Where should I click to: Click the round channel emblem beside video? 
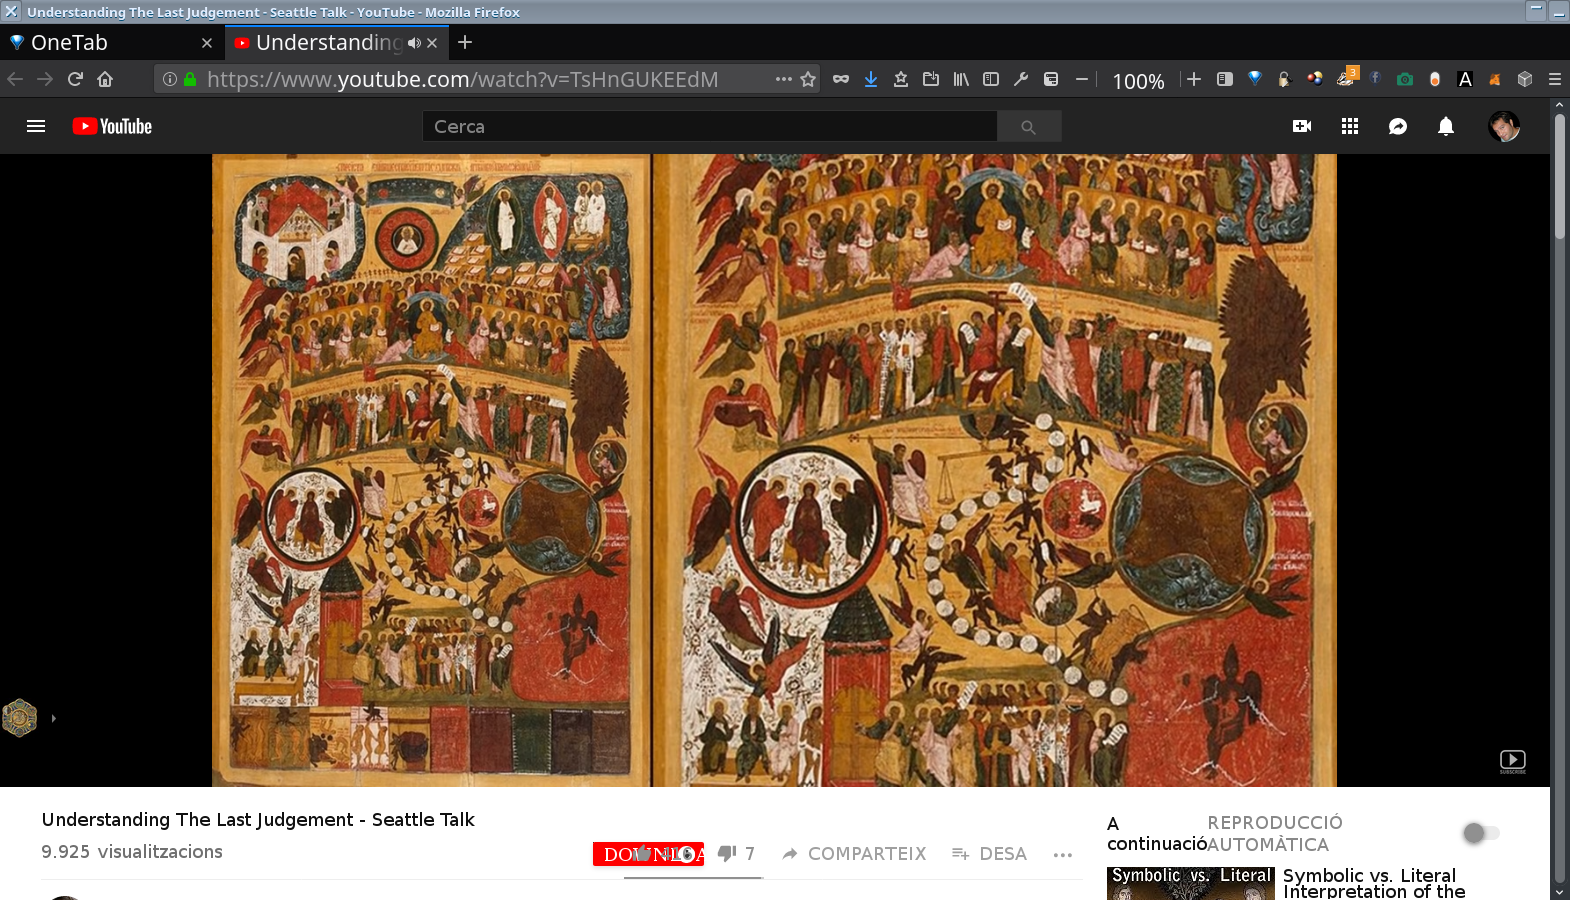point(19,718)
